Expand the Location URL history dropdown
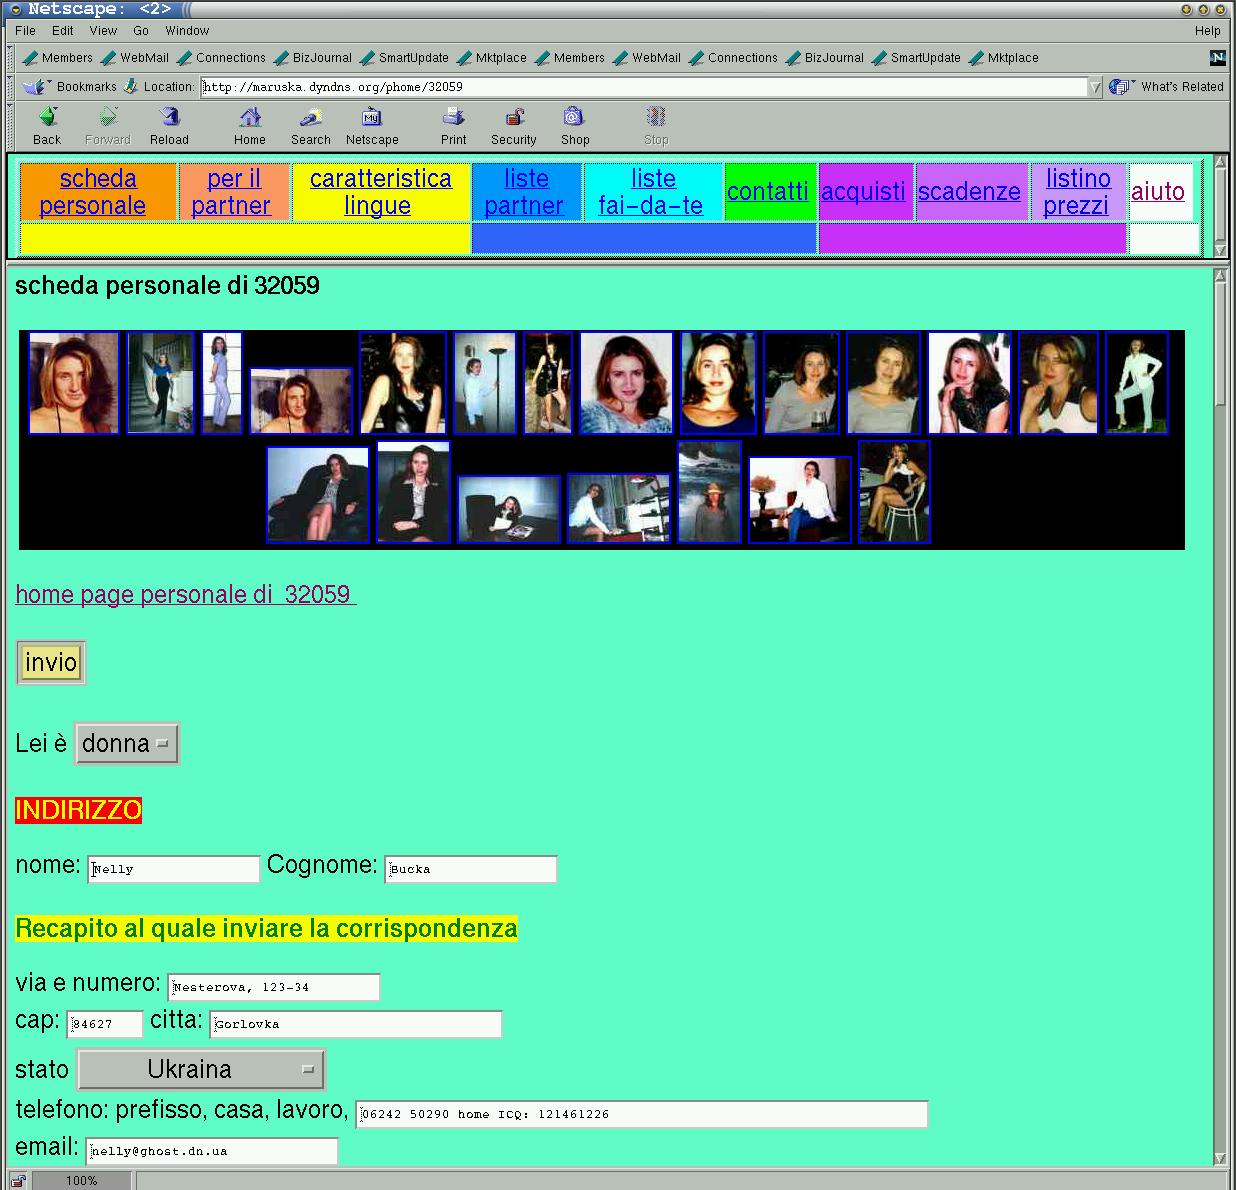The width and height of the screenshot is (1236, 1190). point(1095,87)
